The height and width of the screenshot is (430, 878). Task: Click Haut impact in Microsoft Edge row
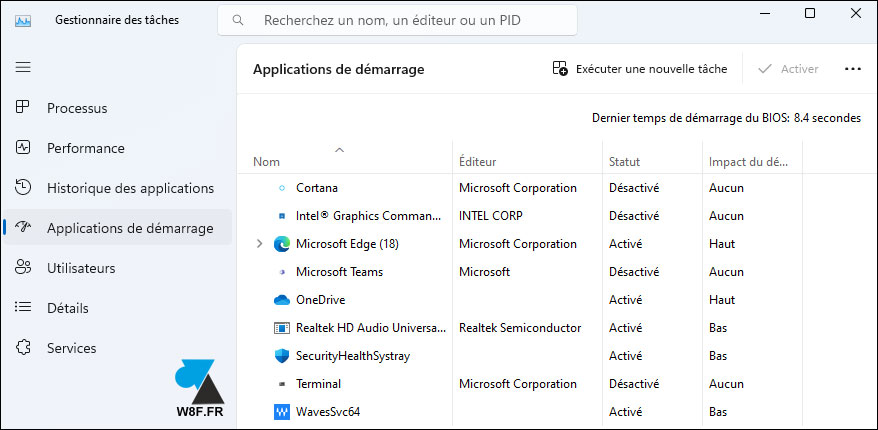tap(722, 244)
